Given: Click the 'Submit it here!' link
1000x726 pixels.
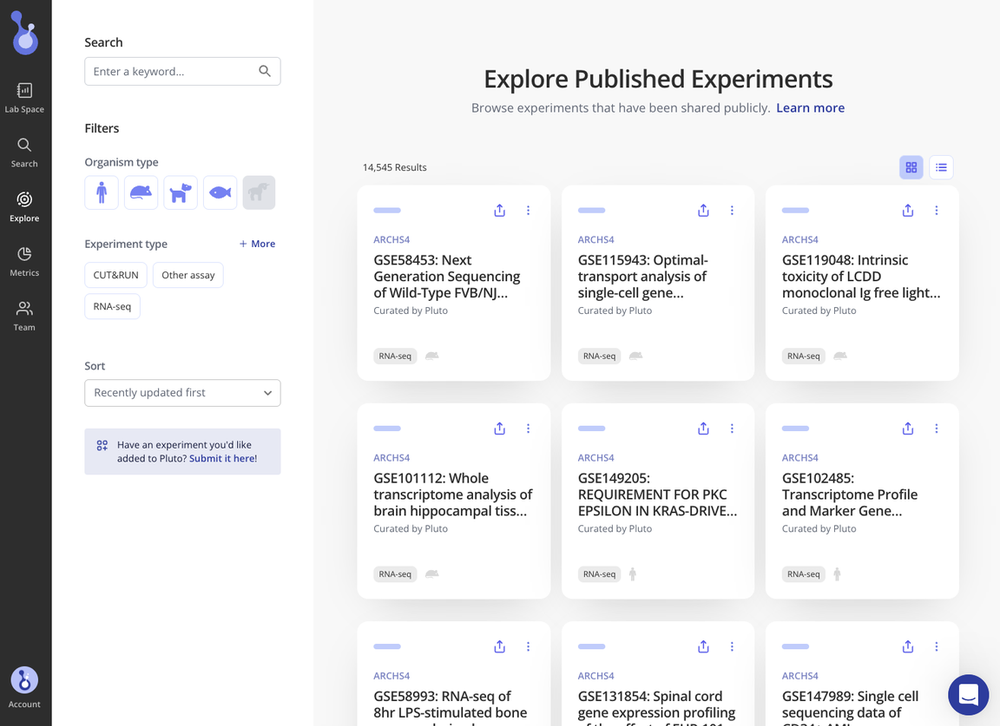Looking at the screenshot, I should 223,458.
